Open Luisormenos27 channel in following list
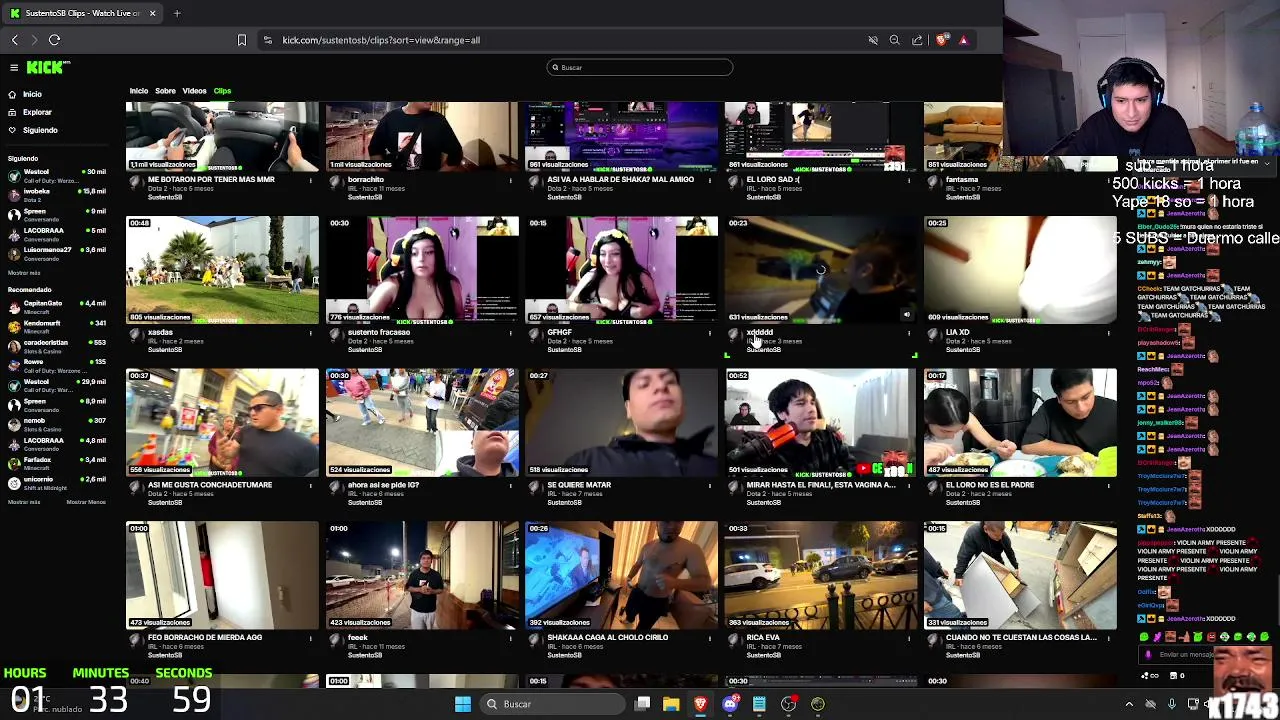 pos(57,253)
